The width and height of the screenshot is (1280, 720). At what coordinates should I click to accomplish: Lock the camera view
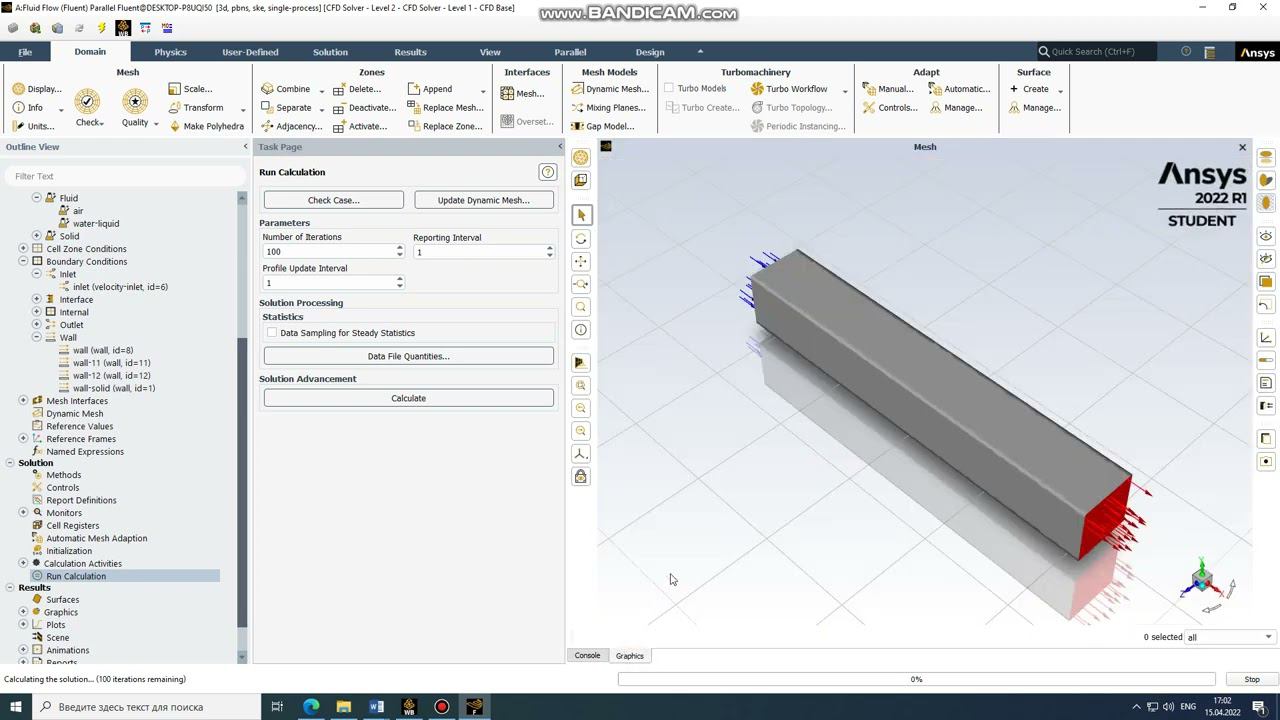tap(581, 477)
